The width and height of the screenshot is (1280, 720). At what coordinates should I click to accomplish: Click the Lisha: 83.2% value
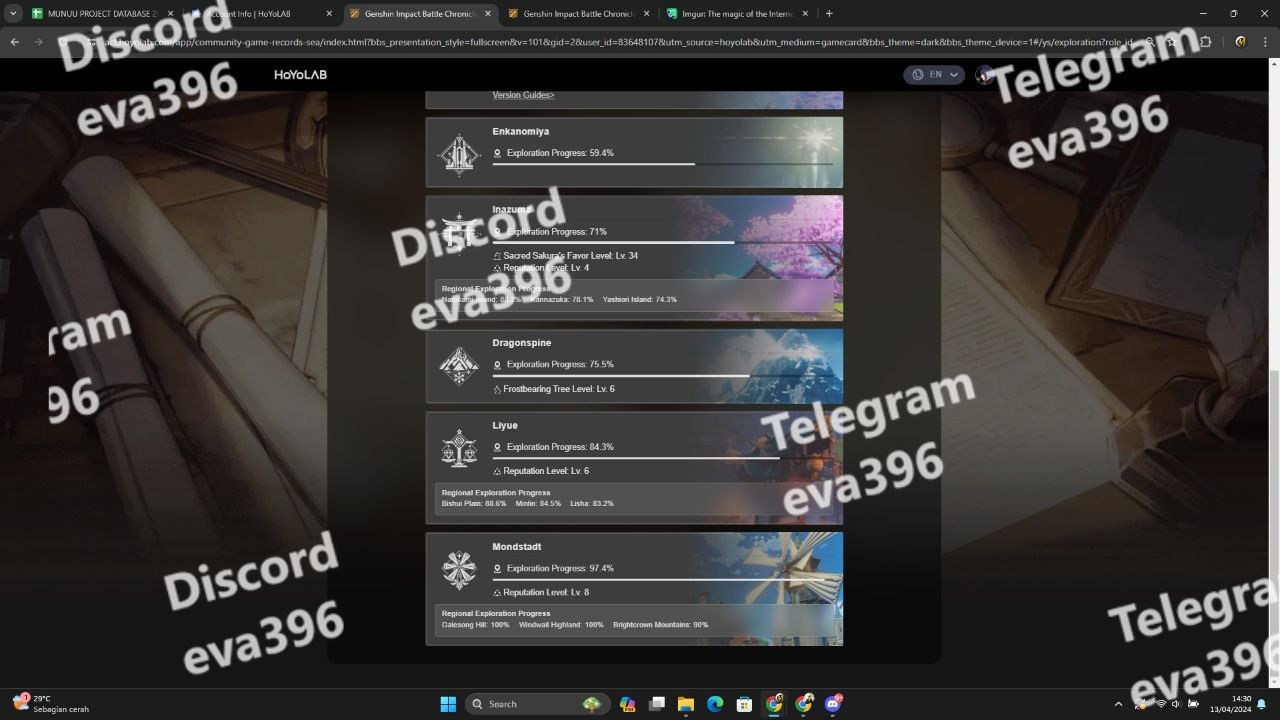[592, 504]
